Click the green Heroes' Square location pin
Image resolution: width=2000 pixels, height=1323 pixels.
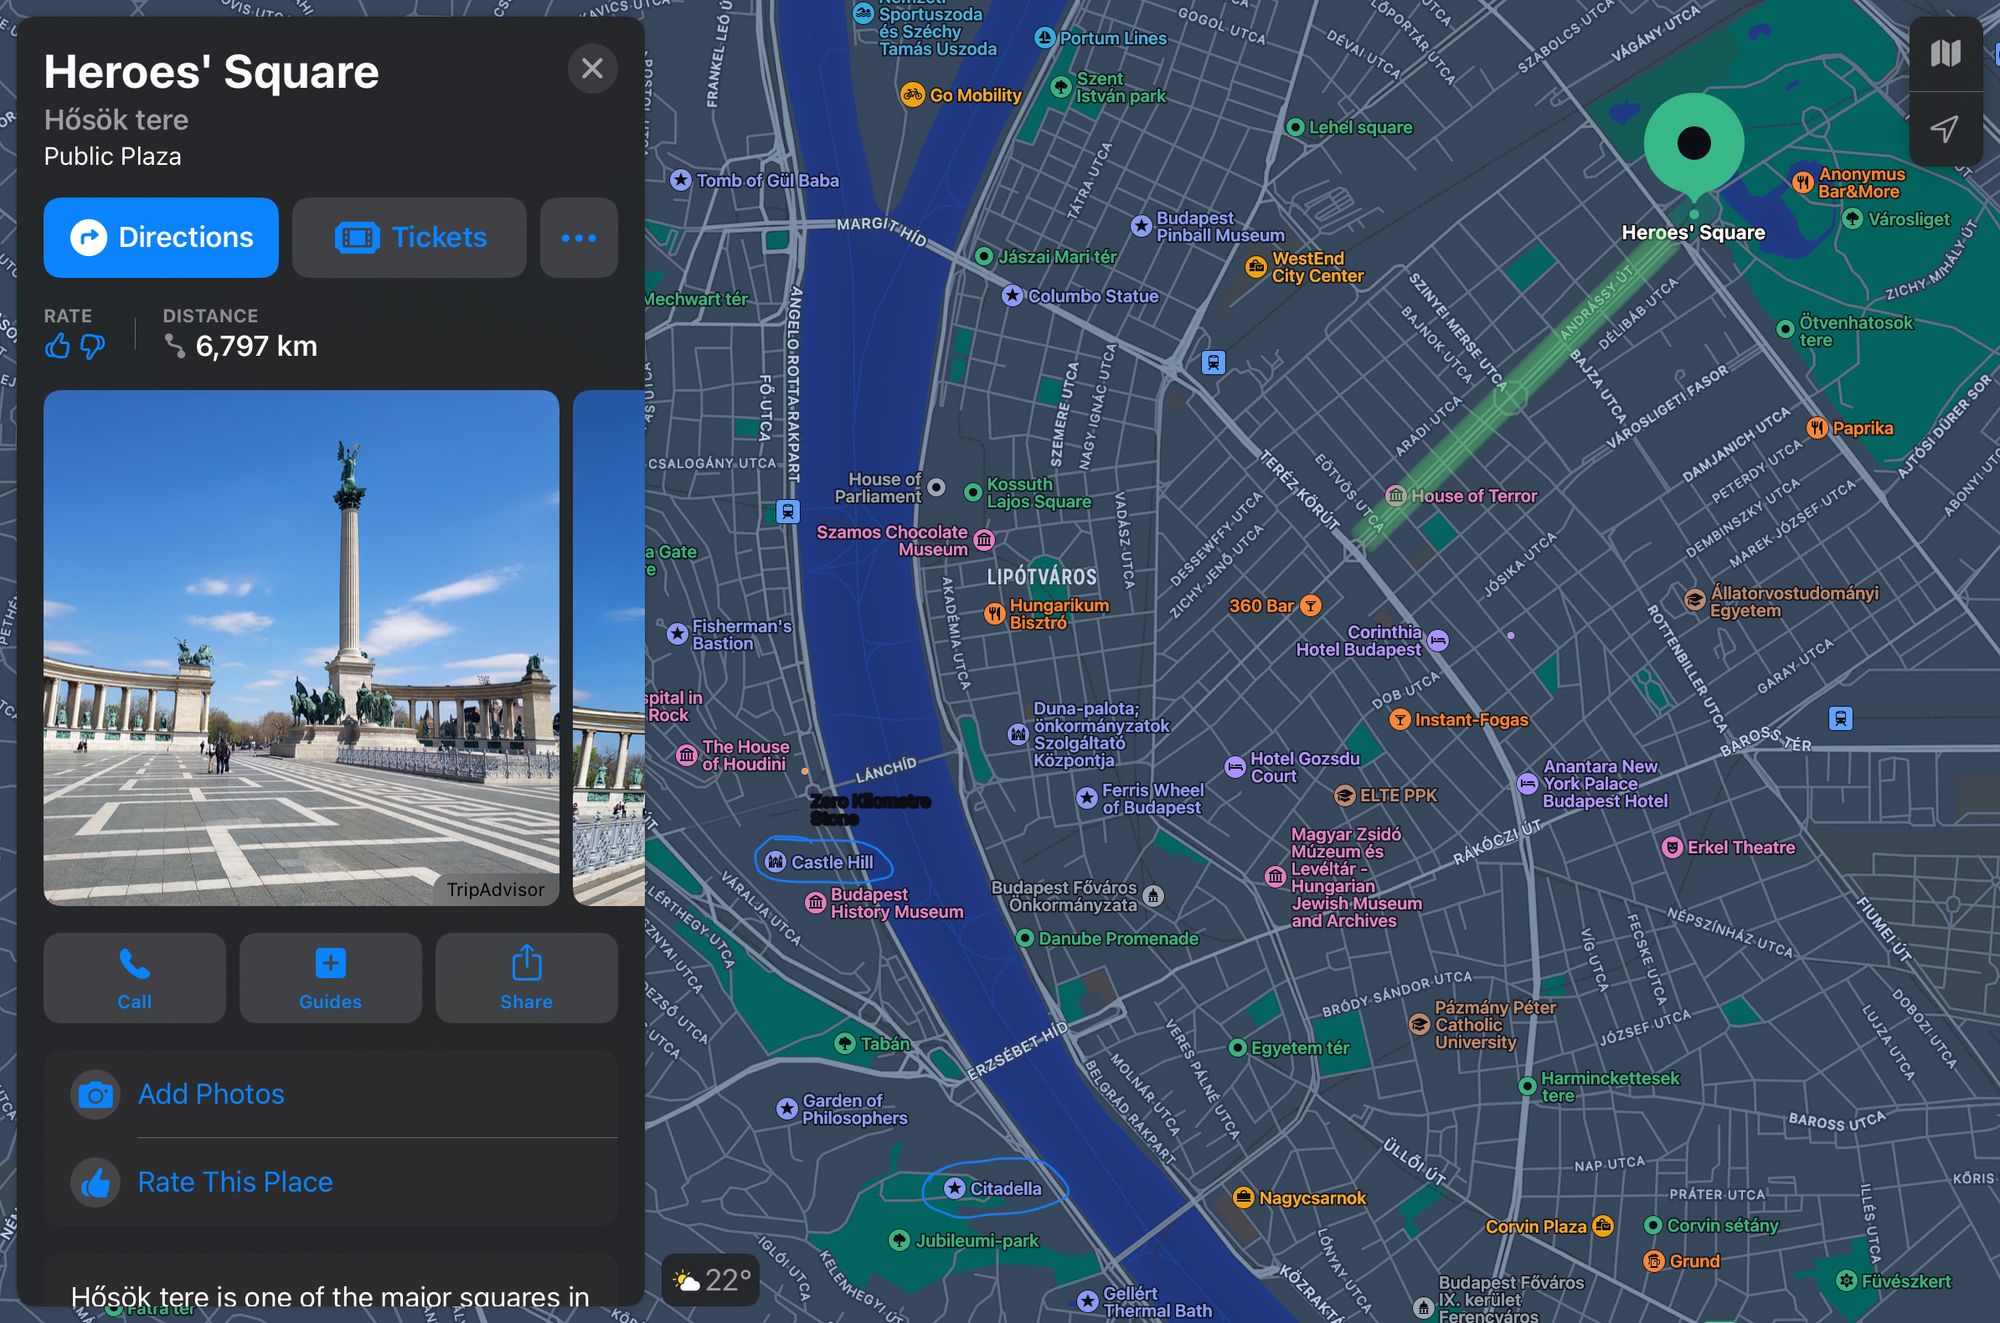coord(1693,145)
